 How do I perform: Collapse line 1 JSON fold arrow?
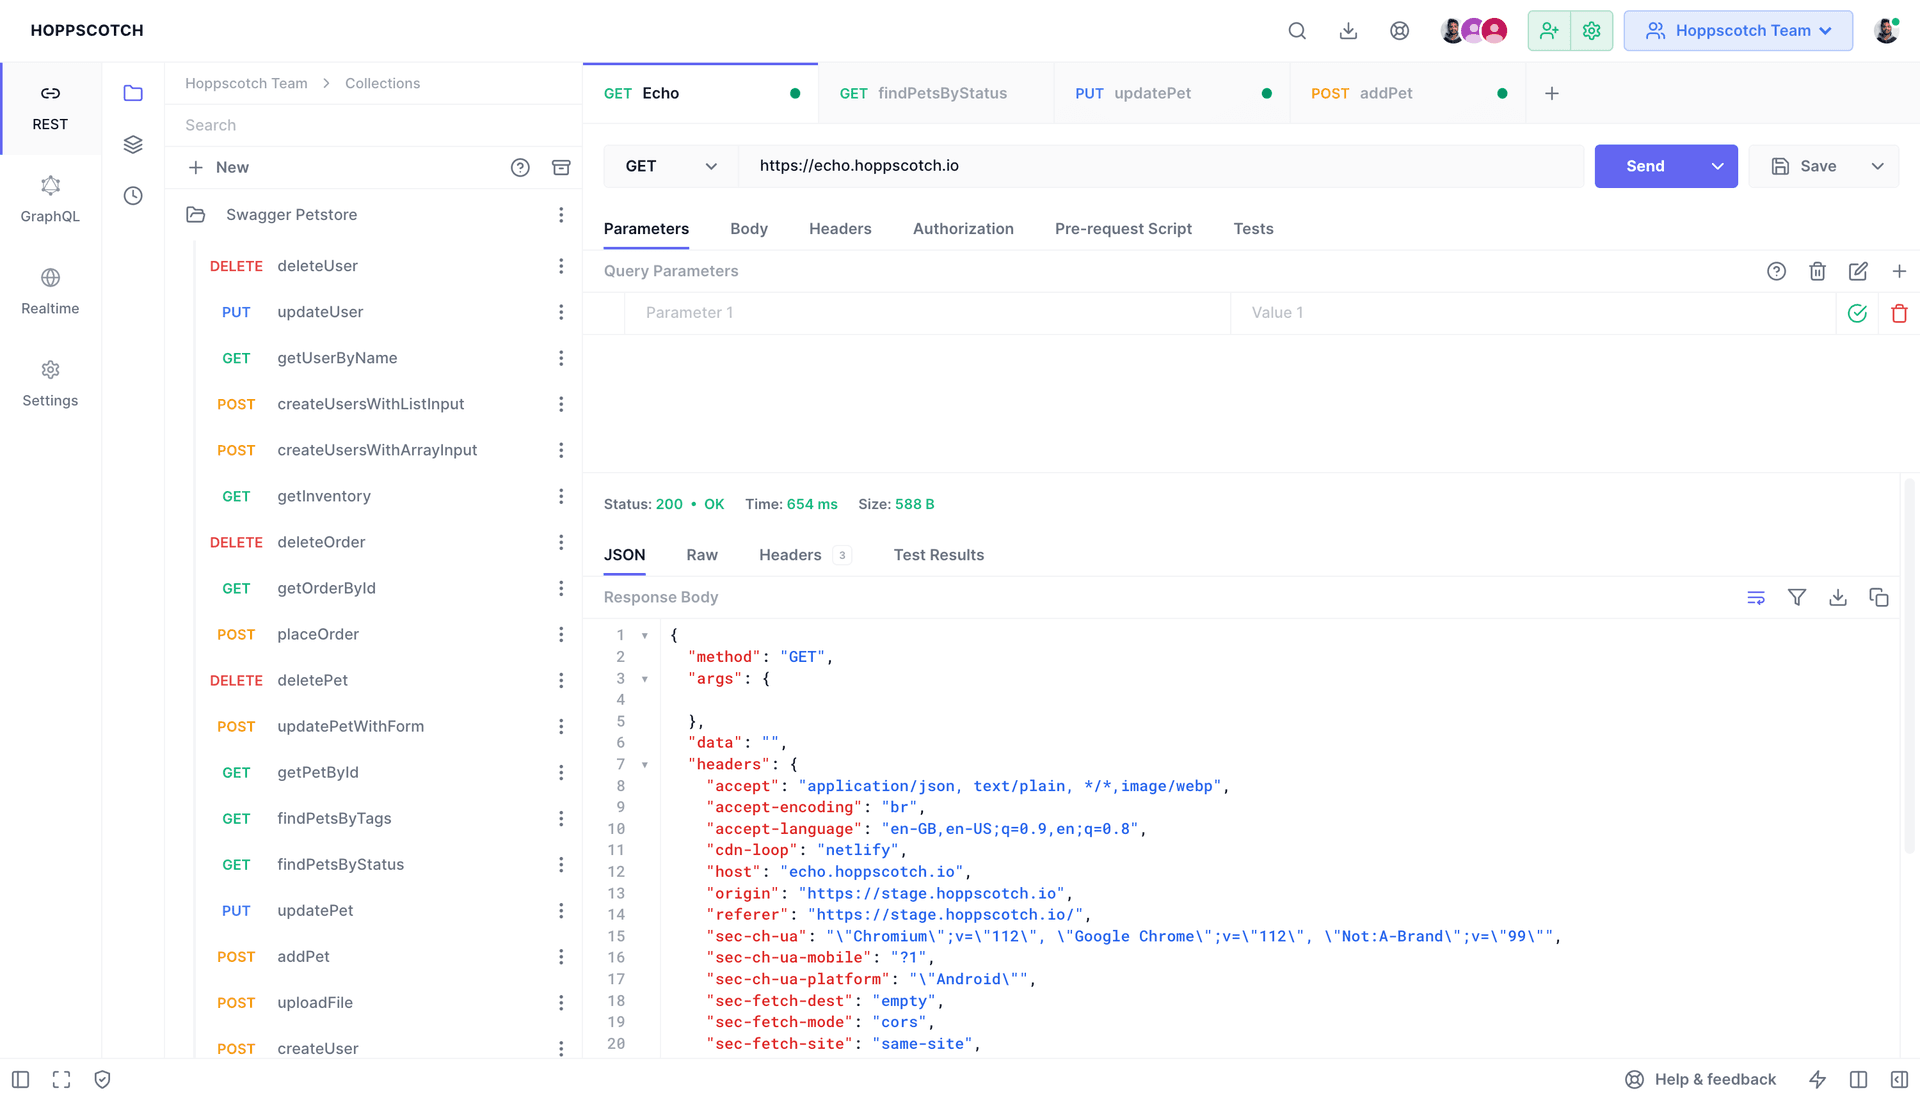point(645,636)
